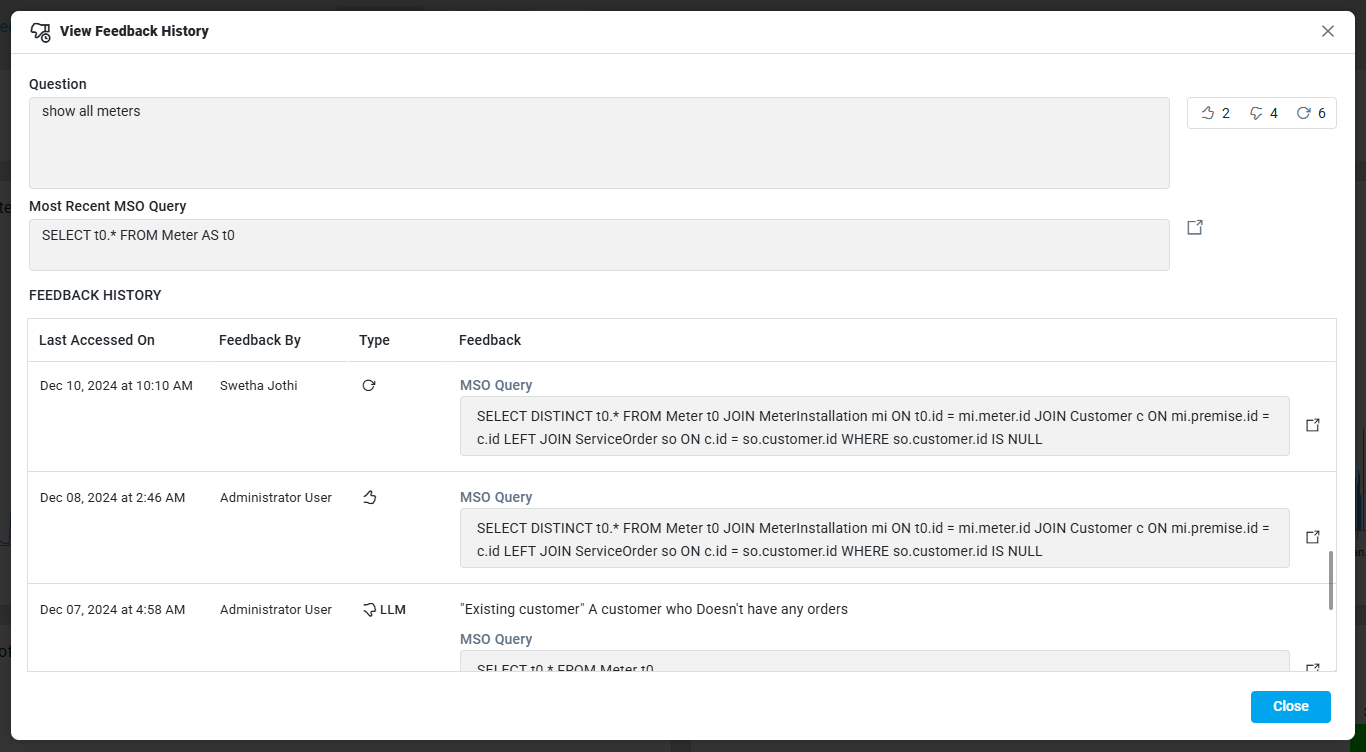Image resolution: width=1366 pixels, height=752 pixels.
Task: Click the Most Recent MSO Query text box
Action: [598, 244]
